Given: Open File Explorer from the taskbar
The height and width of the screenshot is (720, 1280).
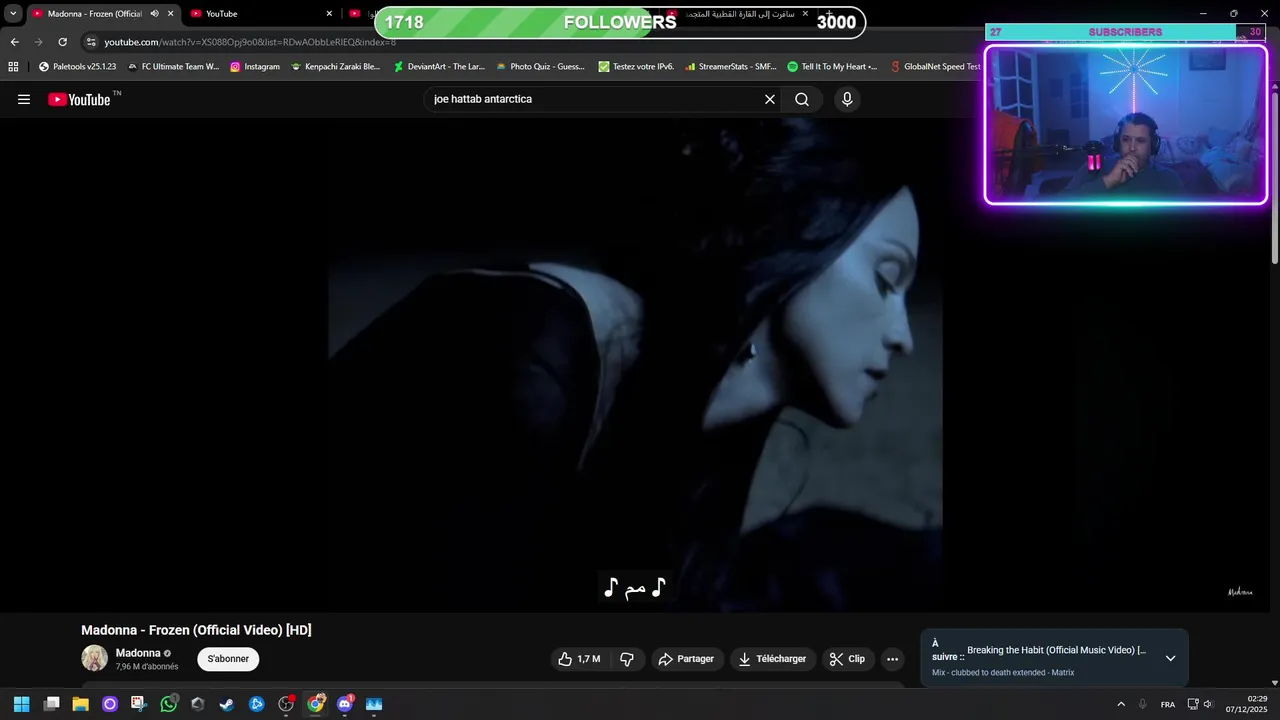Looking at the screenshot, I should pos(80,704).
